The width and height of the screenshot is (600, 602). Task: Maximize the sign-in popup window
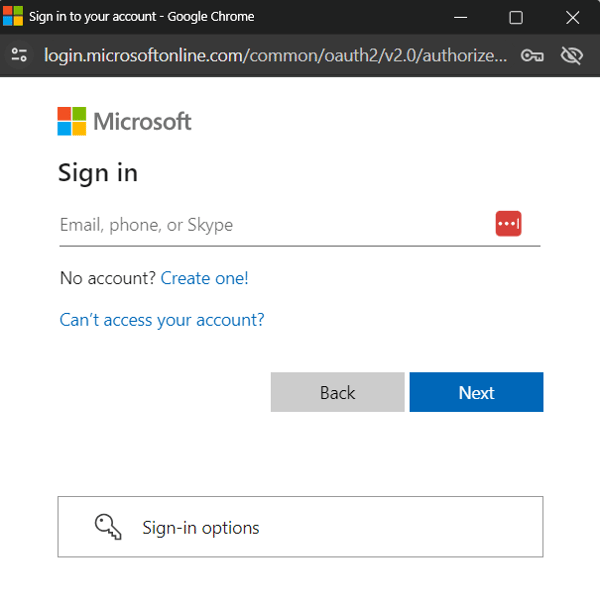516,17
